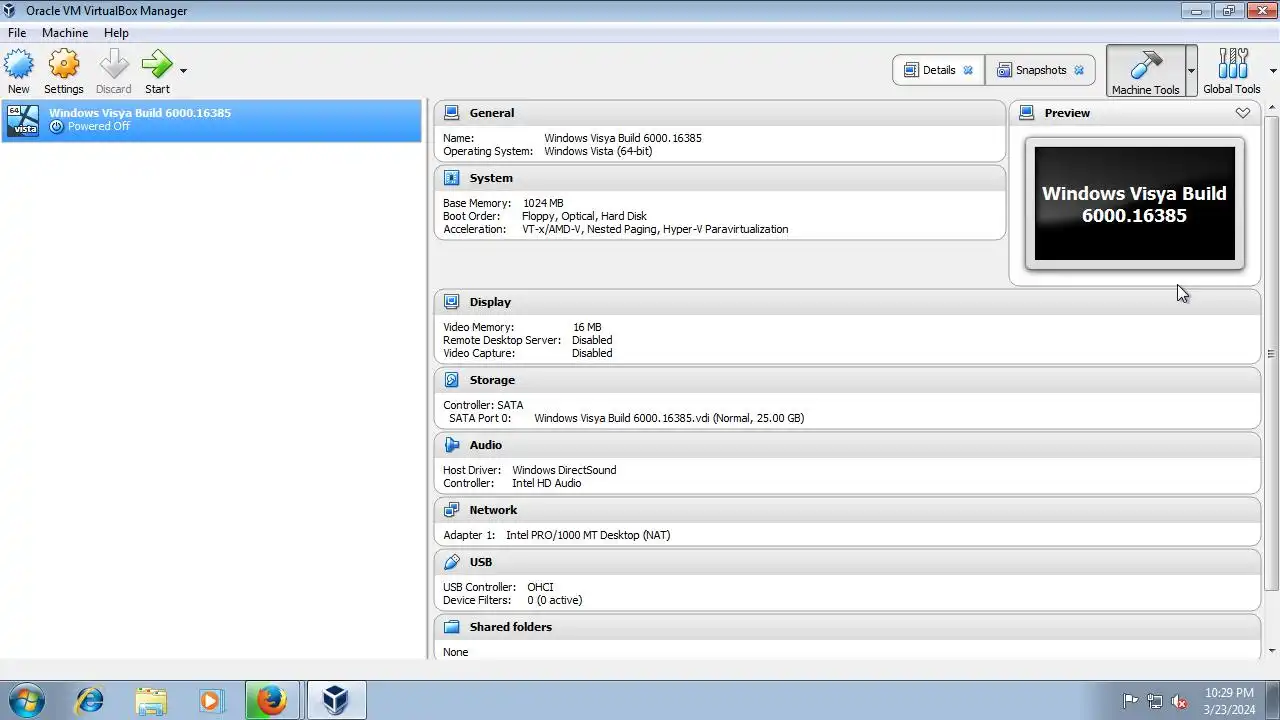Click the Video Memory value 16 MB
1280x720 pixels.
click(x=587, y=327)
